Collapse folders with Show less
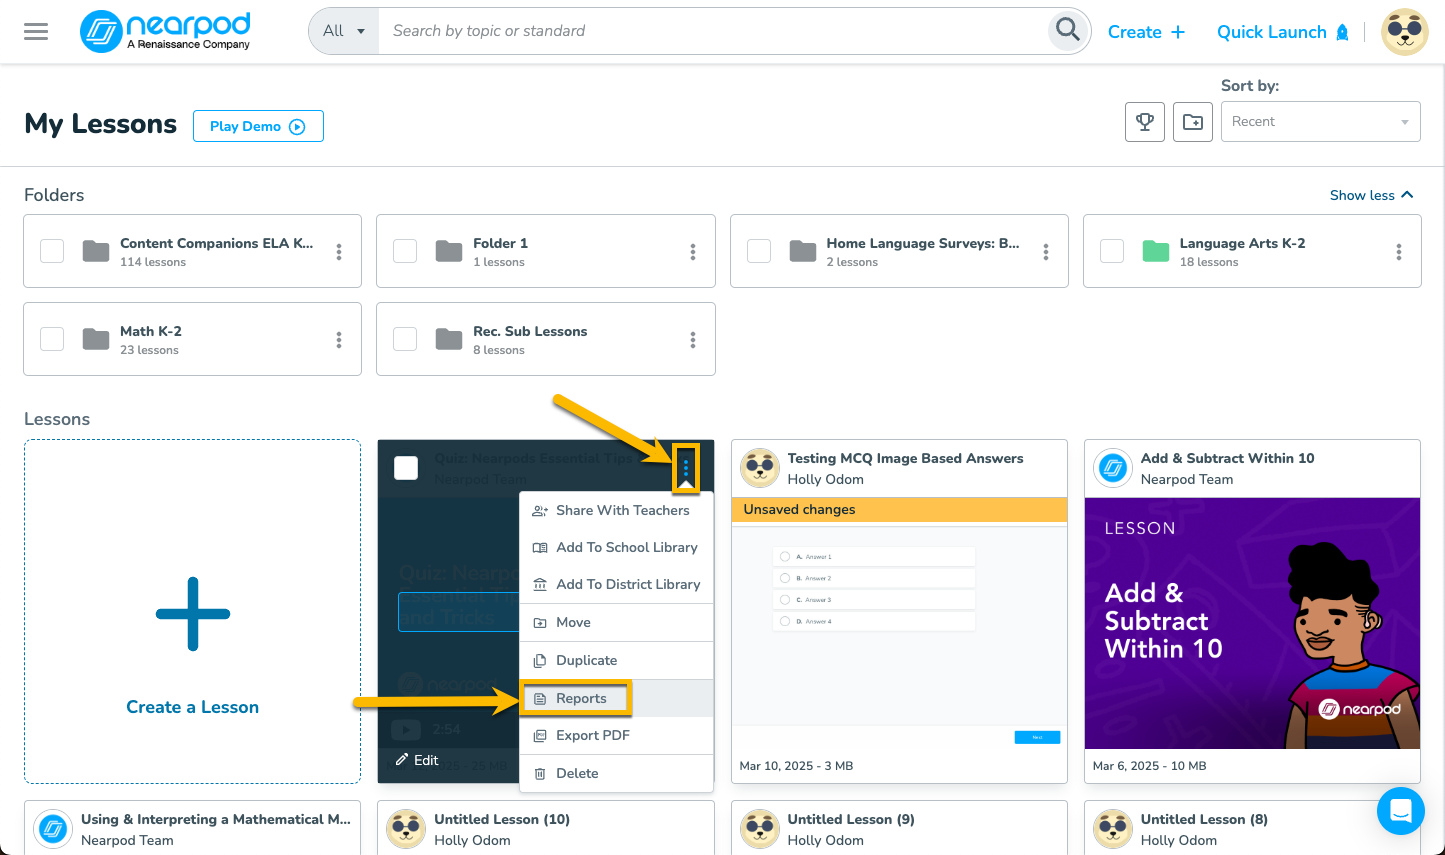 (1371, 195)
